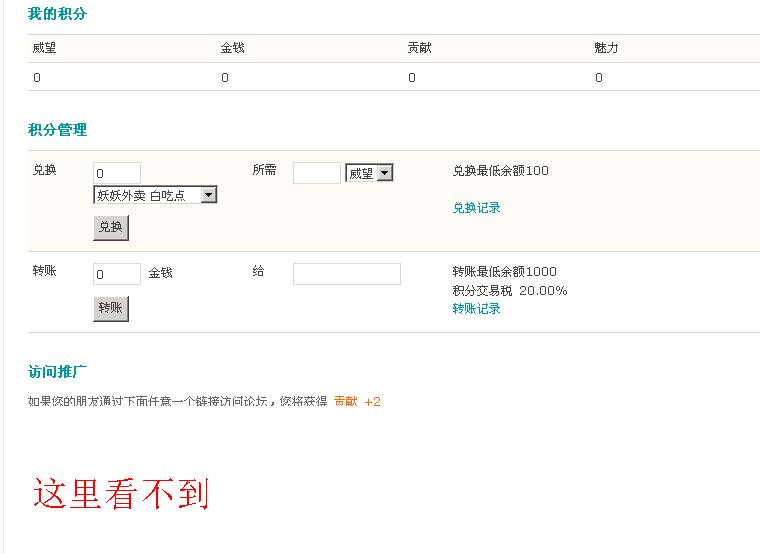Click the 兑换最低余额100 text
The height and width of the screenshot is (554, 760).
(501, 171)
